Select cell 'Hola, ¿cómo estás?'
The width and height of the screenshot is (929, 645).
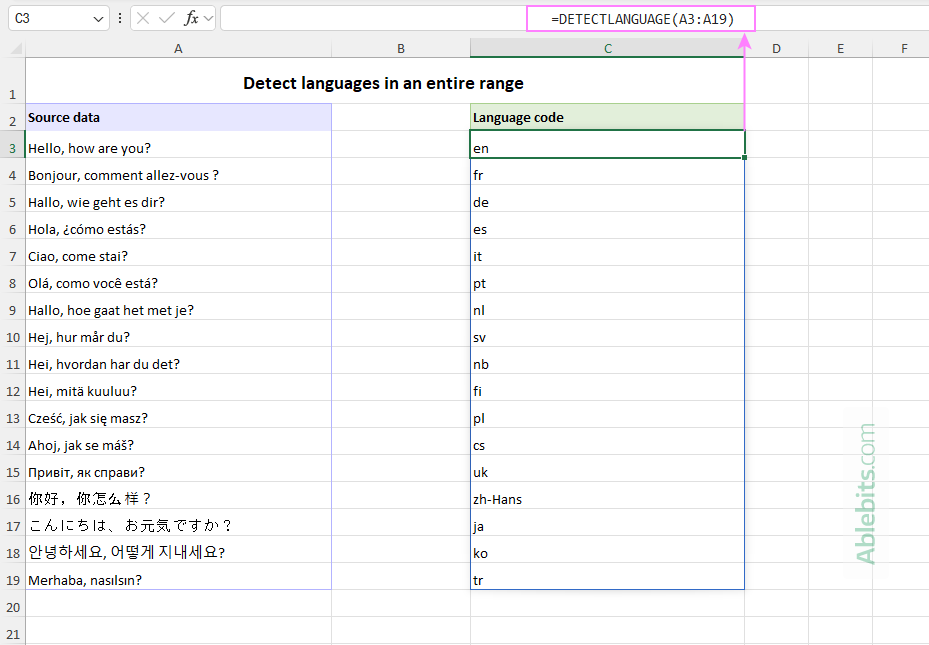(x=178, y=226)
